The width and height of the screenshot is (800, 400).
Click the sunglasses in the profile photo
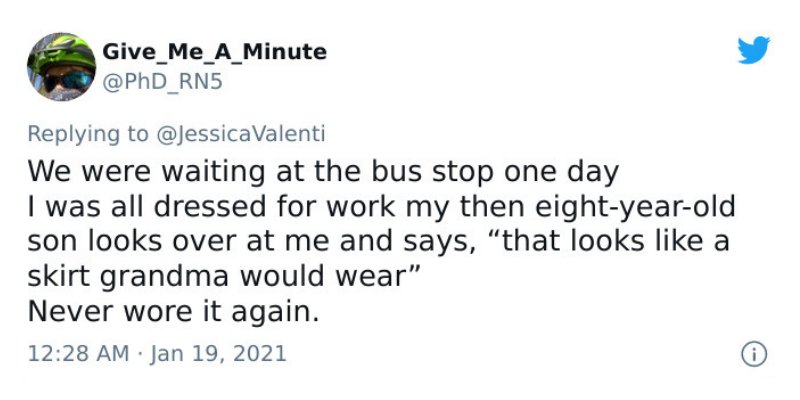(x=68, y=81)
